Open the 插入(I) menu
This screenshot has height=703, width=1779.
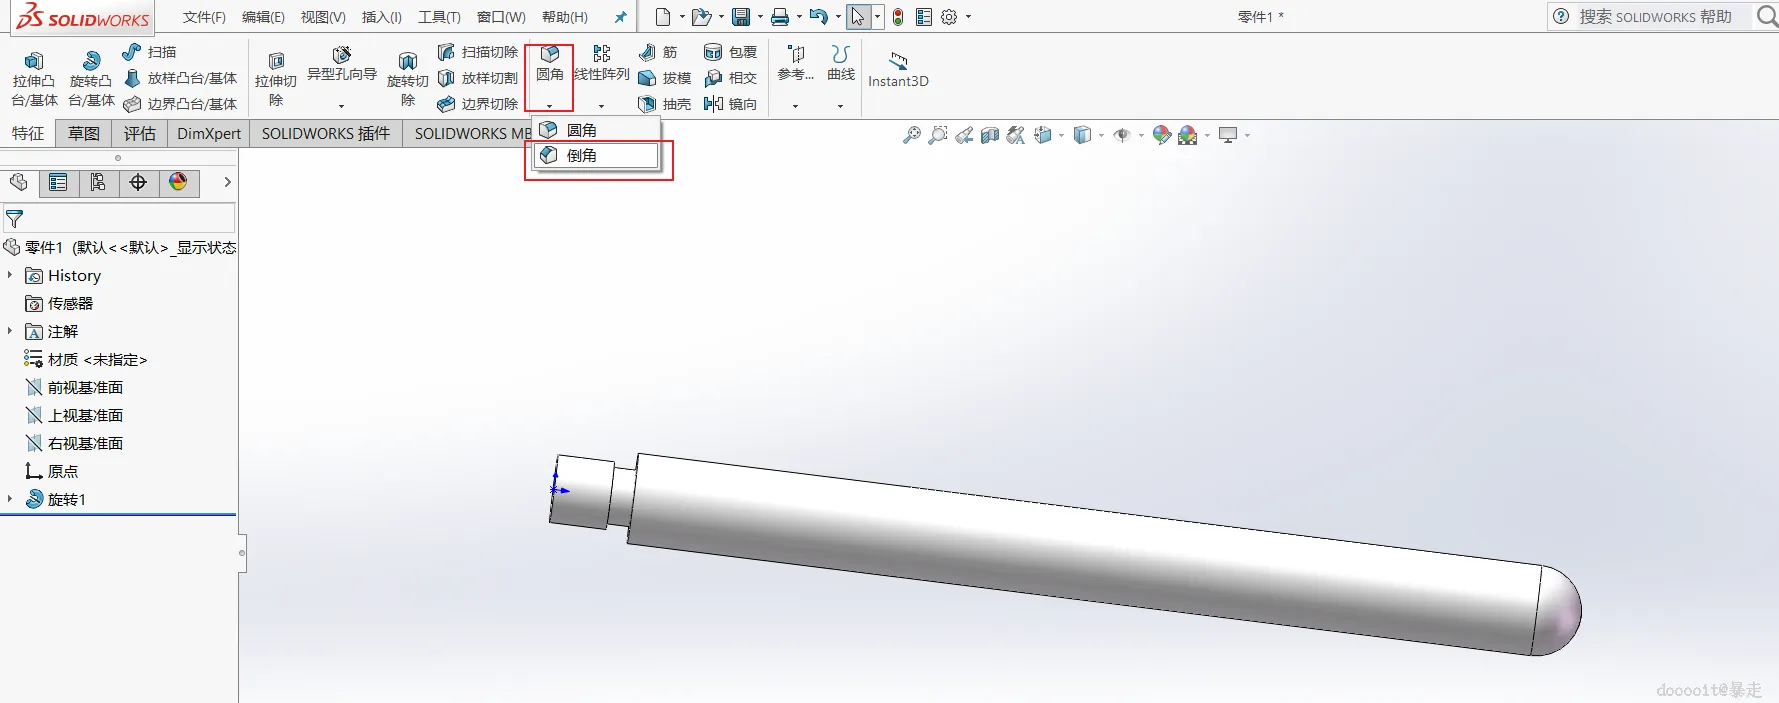tap(382, 17)
